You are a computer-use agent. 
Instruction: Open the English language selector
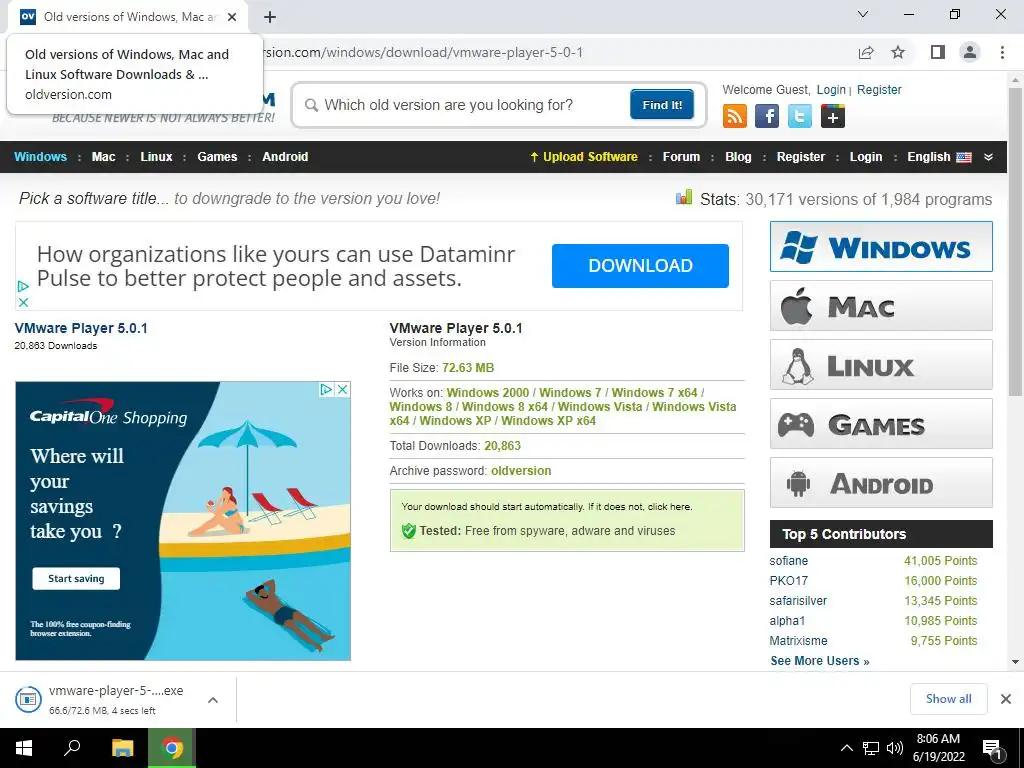pos(939,157)
